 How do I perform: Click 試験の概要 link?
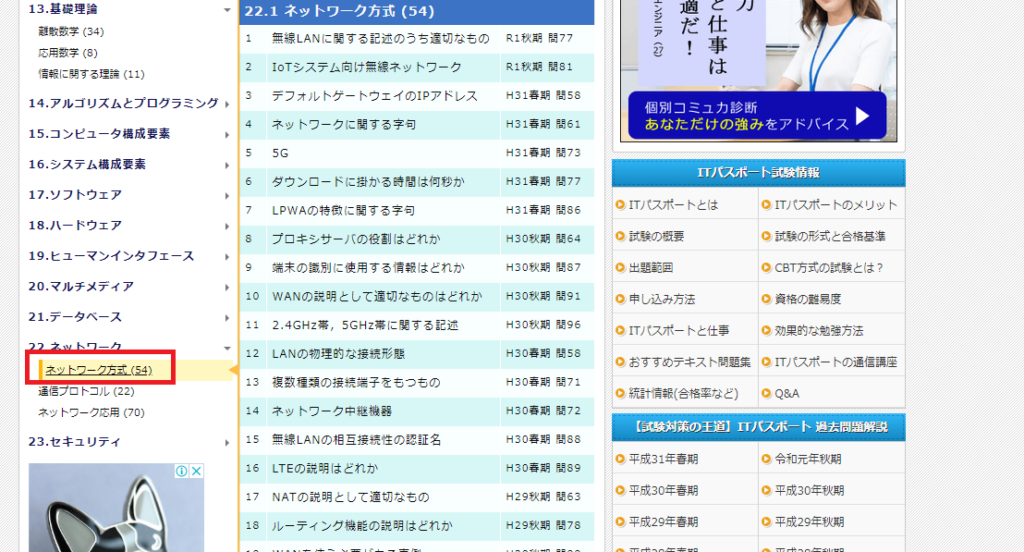(x=656, y=236)
